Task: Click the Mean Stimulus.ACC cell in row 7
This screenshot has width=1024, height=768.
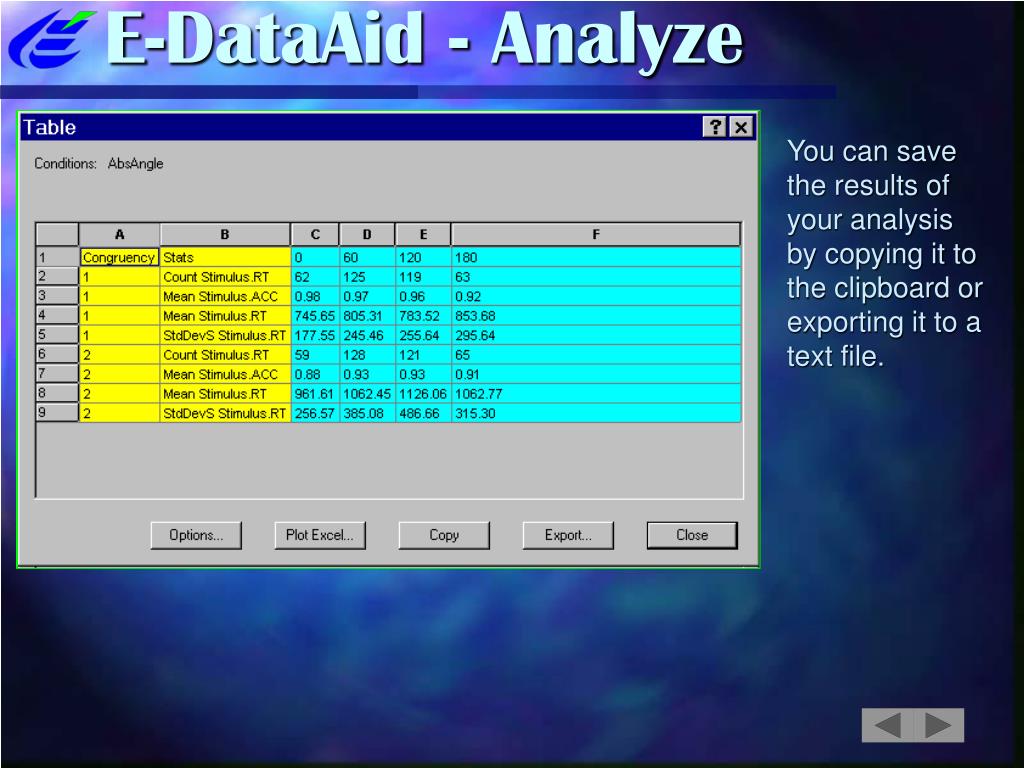Action: coord(225,375)
